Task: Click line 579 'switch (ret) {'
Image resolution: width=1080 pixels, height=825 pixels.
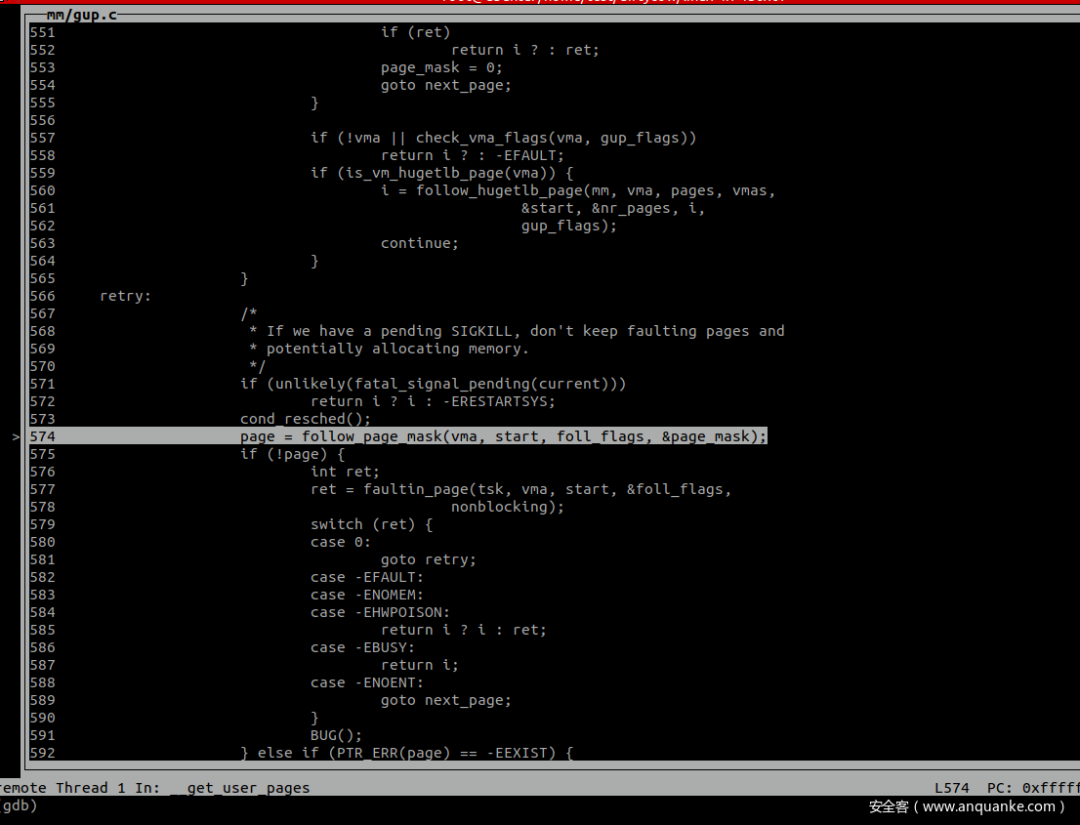Action: (x=371, y=525)
